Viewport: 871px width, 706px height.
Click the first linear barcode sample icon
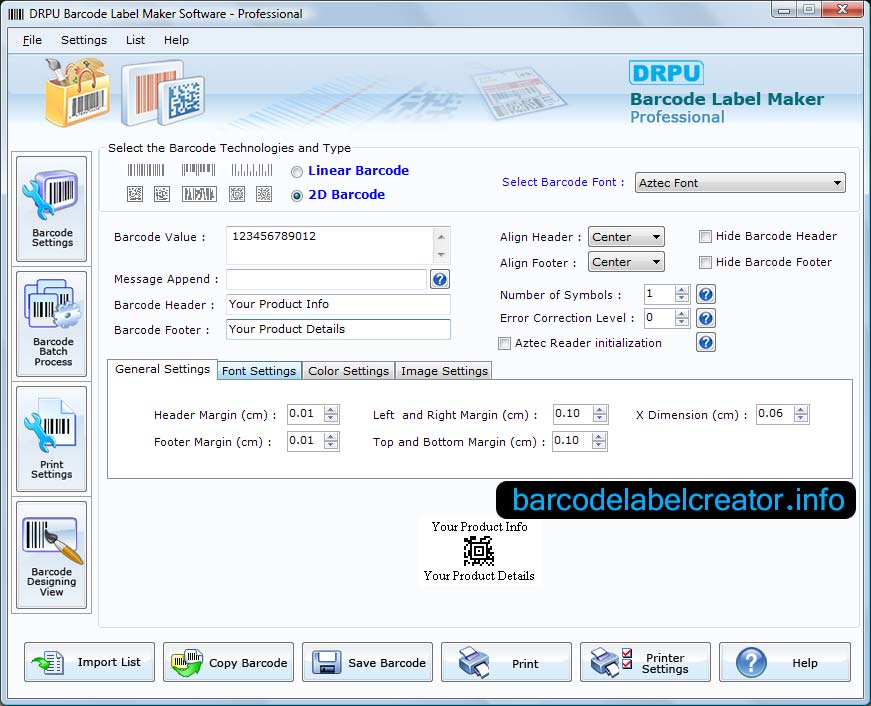[x=146, y=170]
